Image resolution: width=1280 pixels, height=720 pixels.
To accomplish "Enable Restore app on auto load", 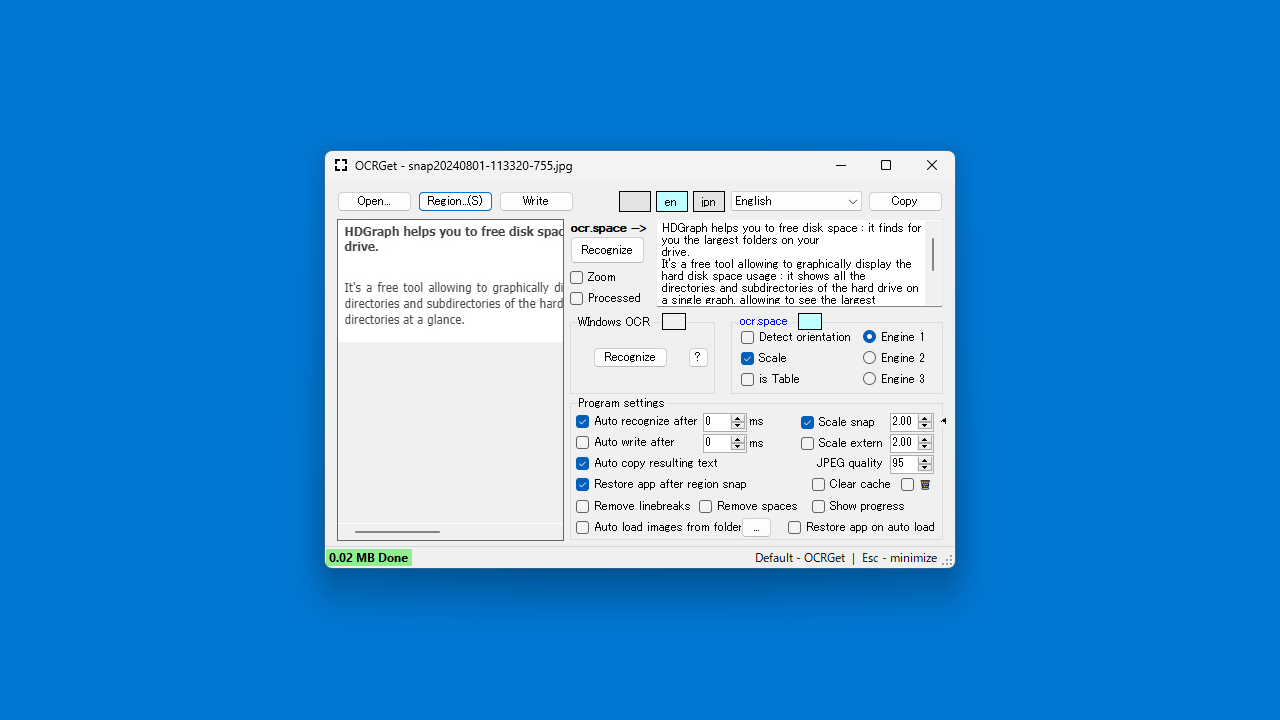I will [795, 527].
